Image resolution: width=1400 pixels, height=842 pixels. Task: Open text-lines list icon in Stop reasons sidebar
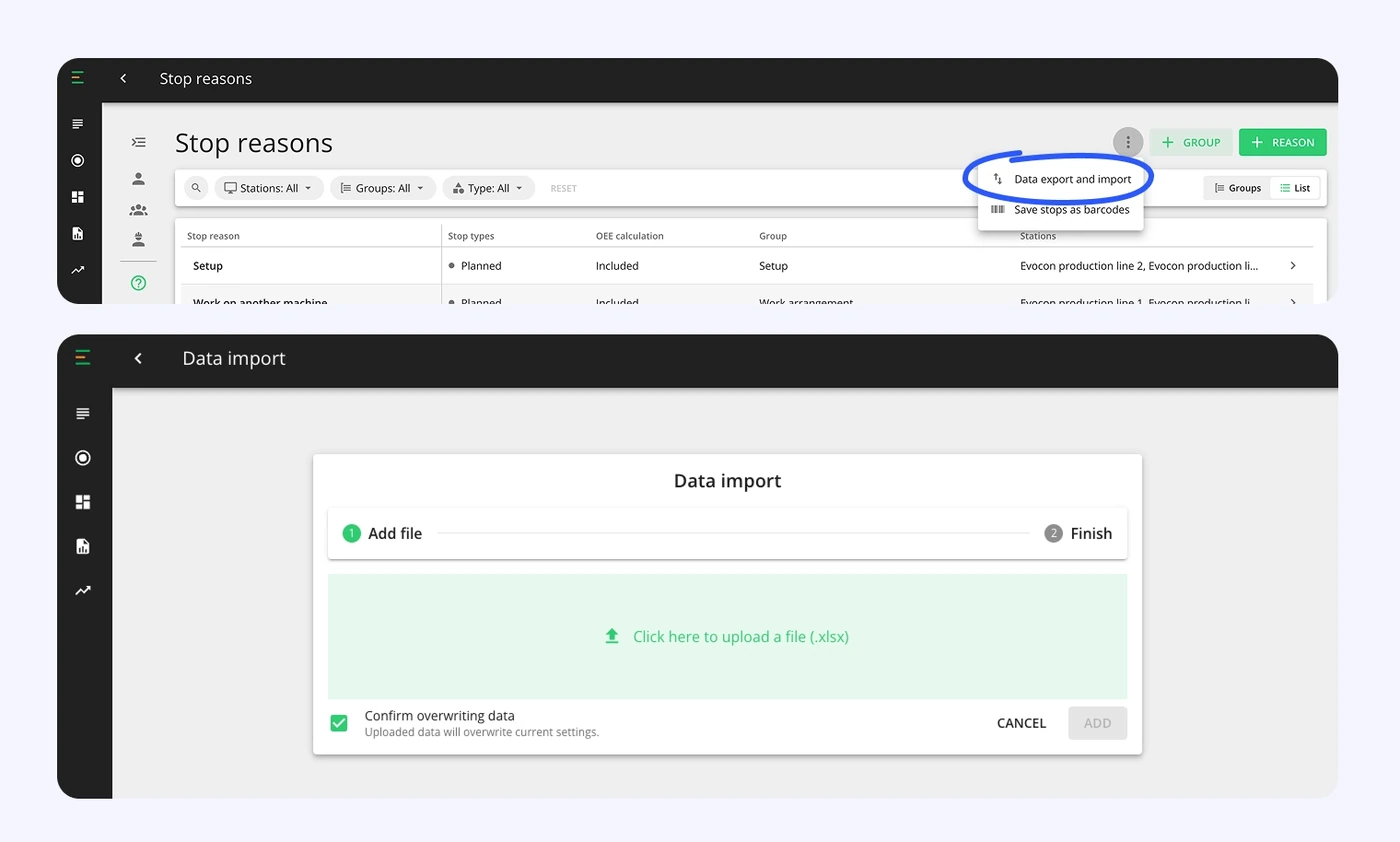point(78,124)
